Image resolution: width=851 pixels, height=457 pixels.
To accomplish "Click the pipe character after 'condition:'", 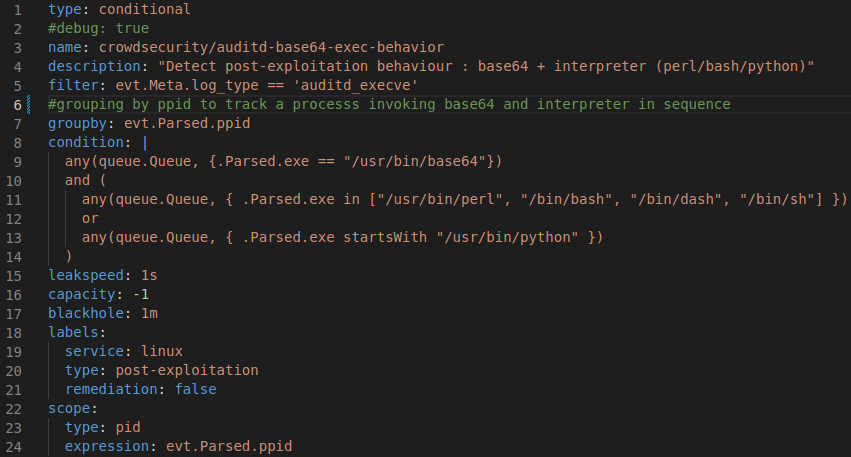I will tap(144, 142).
